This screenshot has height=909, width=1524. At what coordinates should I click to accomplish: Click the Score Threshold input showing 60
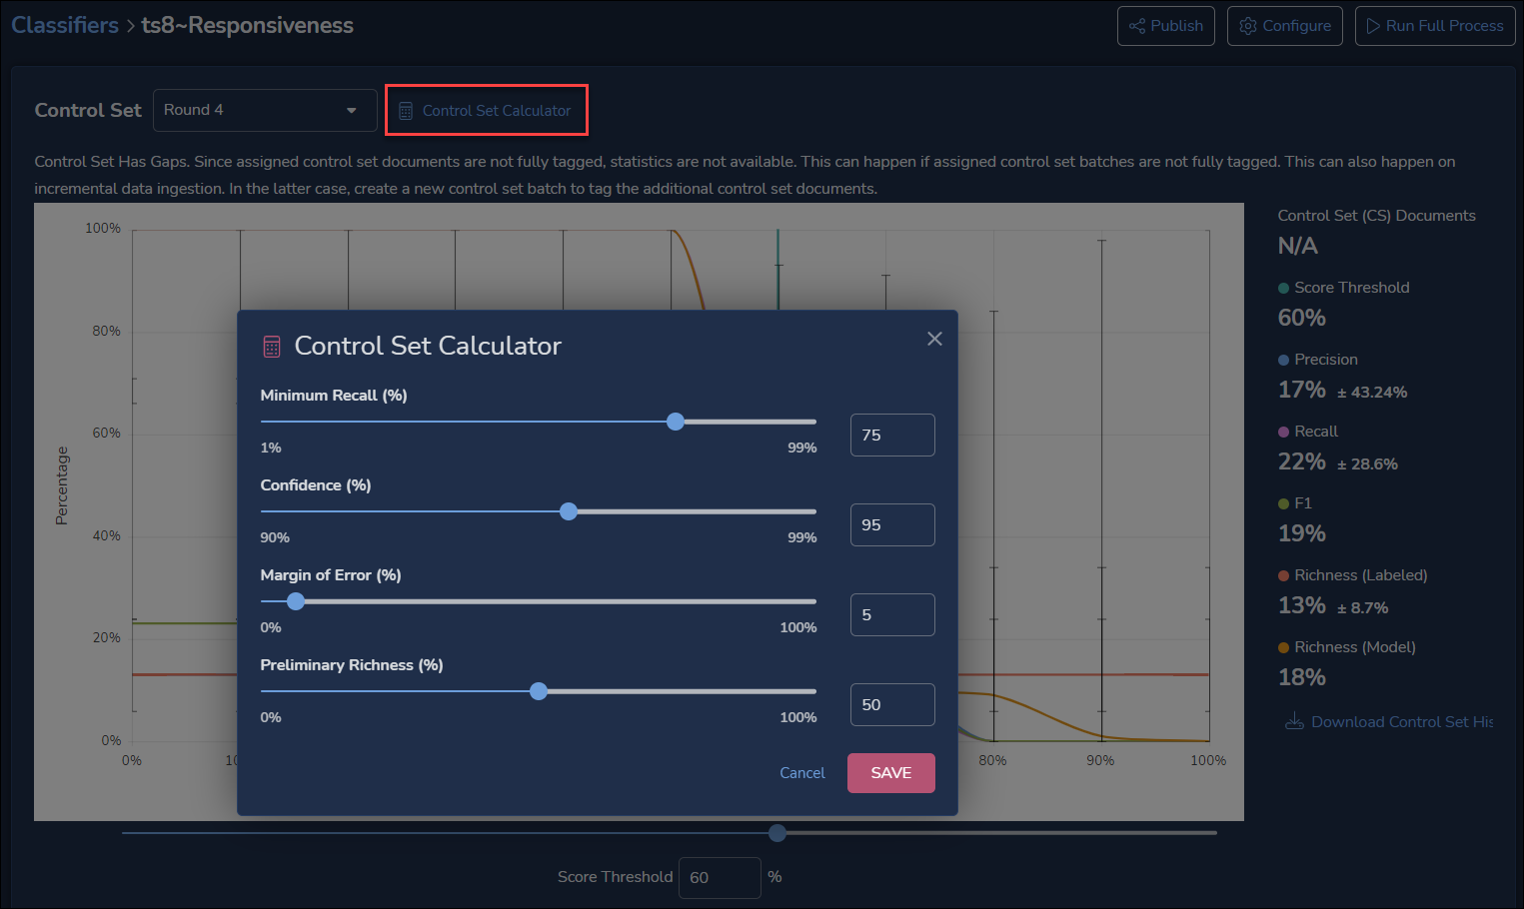pyautogui.click(x=720, y=878)
